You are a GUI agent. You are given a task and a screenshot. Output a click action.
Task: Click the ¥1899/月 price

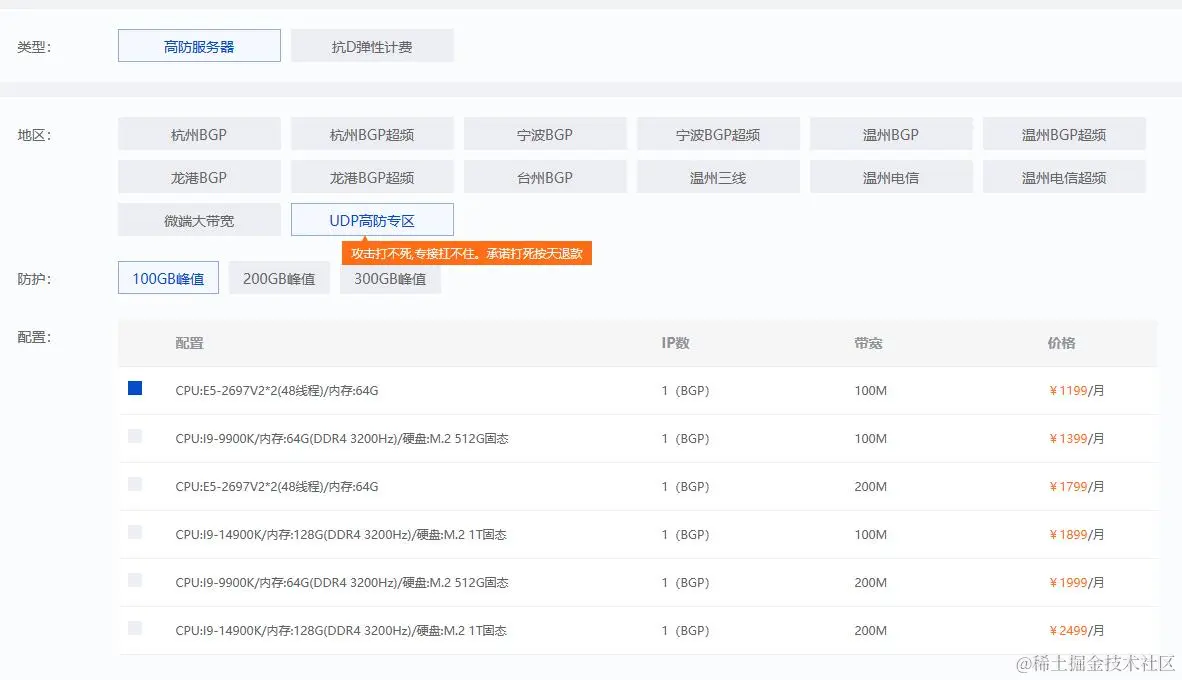click(x=1076, y=535)
